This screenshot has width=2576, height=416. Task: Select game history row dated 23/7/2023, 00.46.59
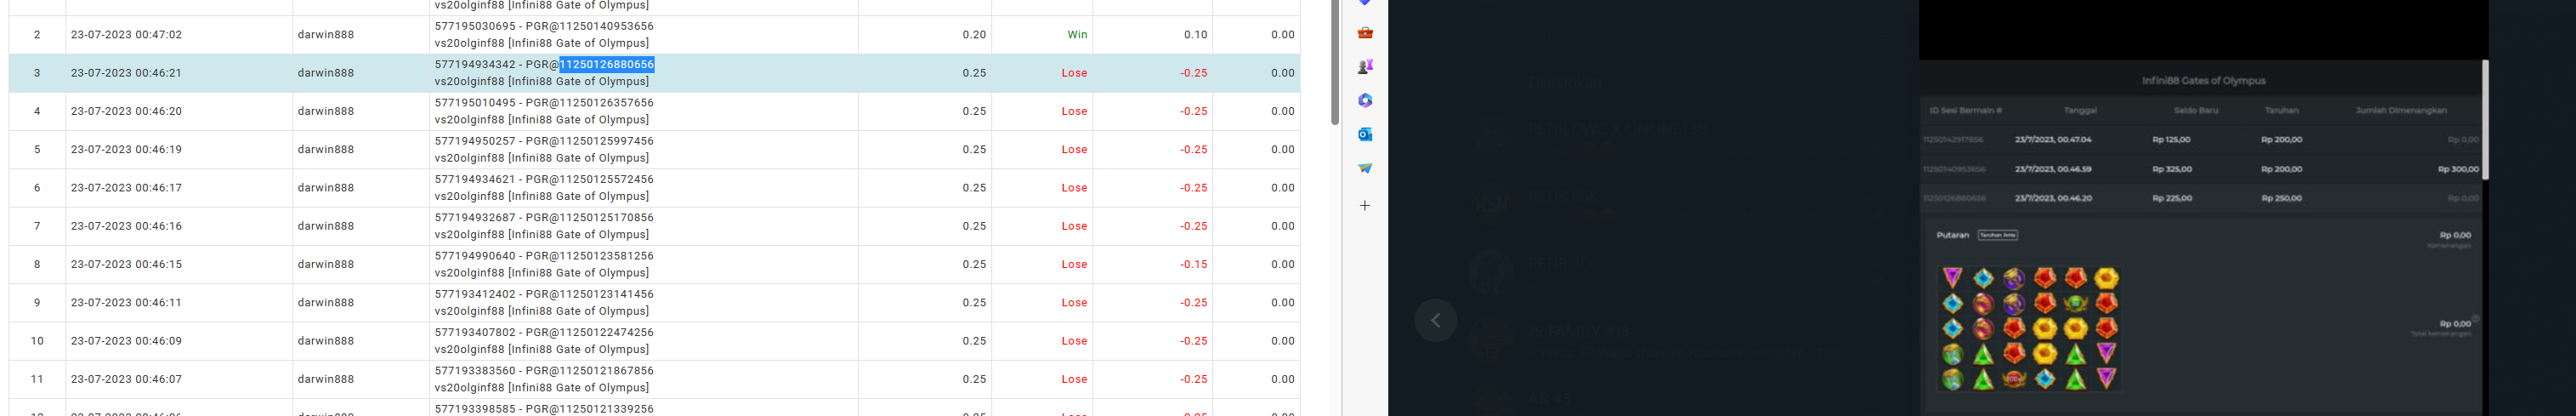coord(2200,169)
